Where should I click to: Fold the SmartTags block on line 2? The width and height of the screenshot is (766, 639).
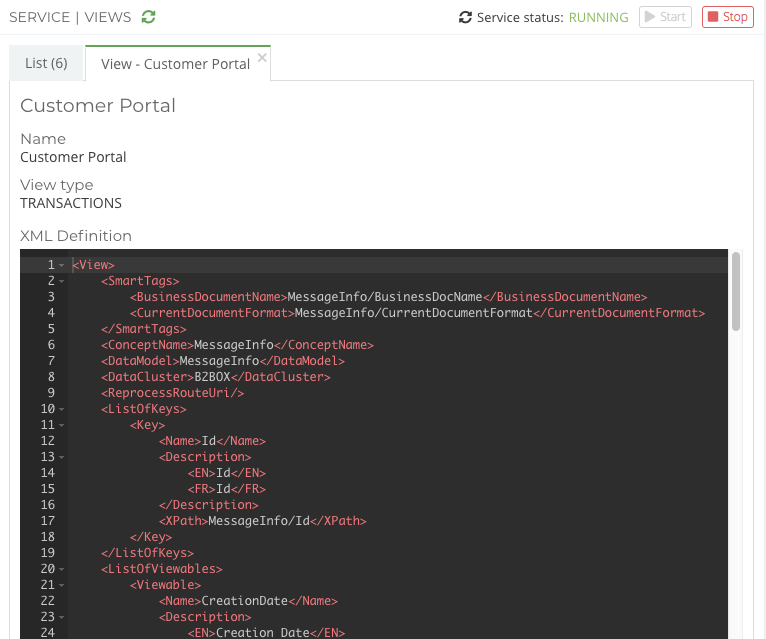coord(62,281)
